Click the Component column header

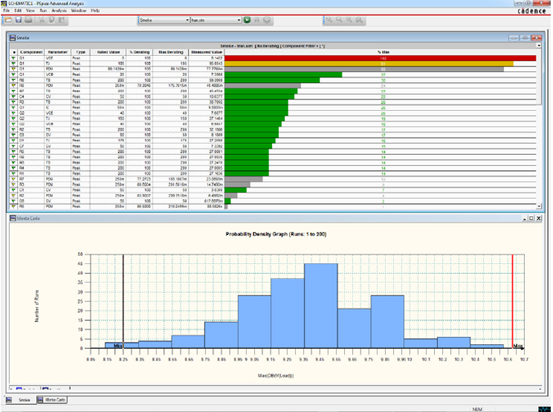click(31, 52)
